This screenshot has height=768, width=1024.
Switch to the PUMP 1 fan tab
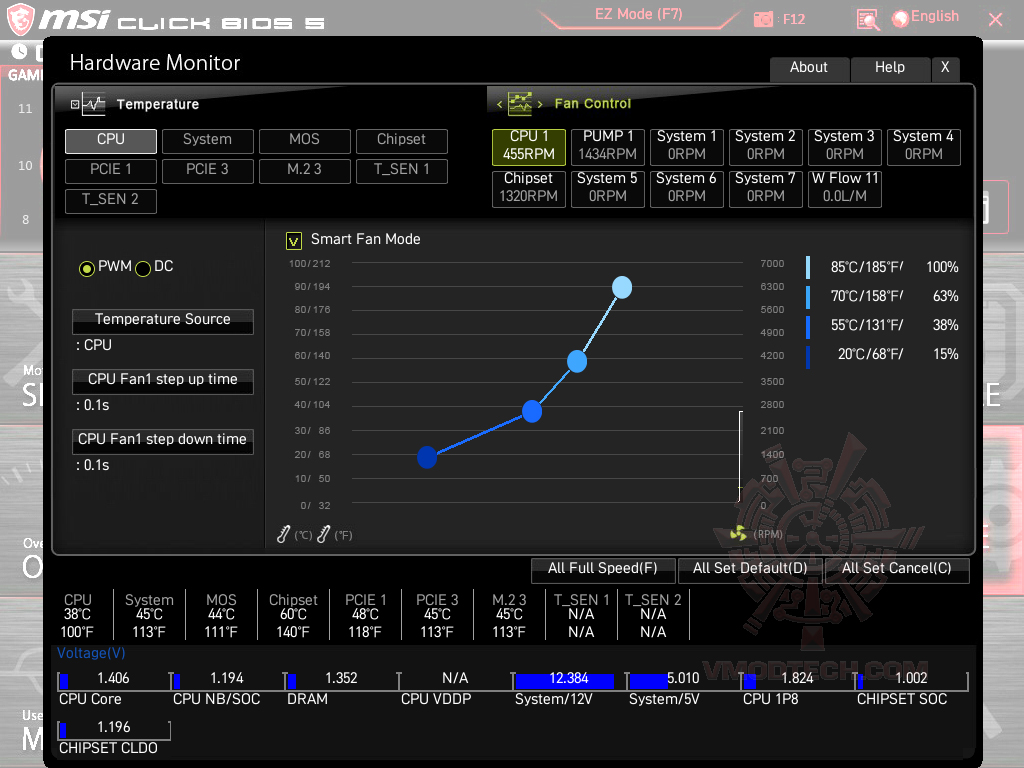click(607, 147)
